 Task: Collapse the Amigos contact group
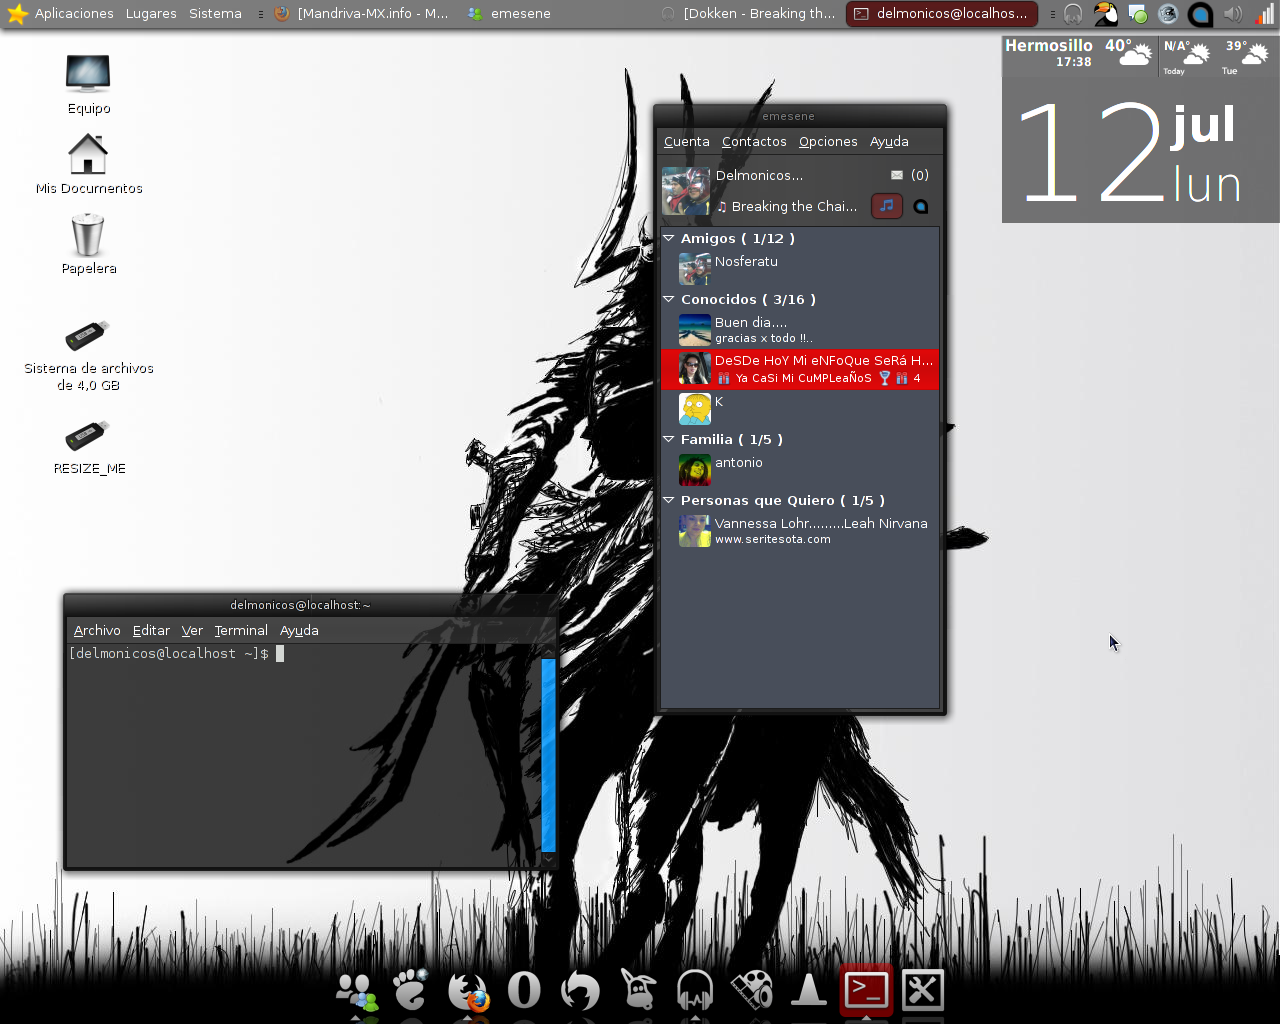669,238
